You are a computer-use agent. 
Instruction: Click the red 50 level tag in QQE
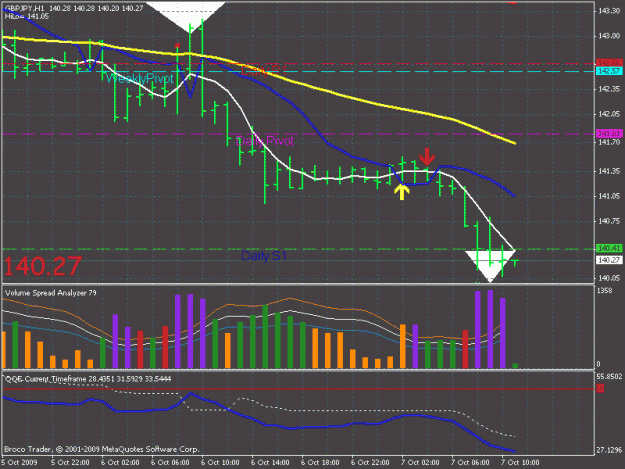point(600,389)
